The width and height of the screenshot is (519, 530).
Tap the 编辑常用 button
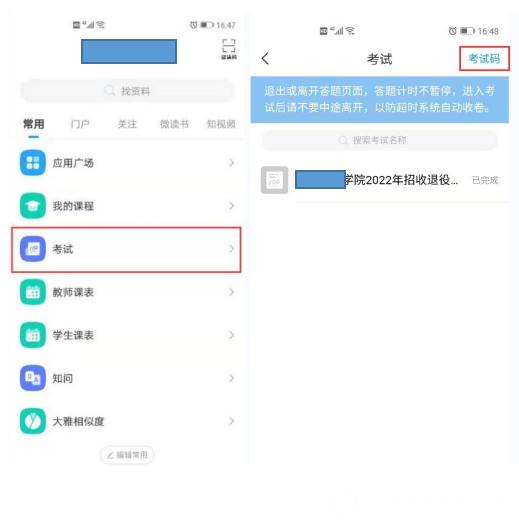pyautogui.click(x=127, y=455)
